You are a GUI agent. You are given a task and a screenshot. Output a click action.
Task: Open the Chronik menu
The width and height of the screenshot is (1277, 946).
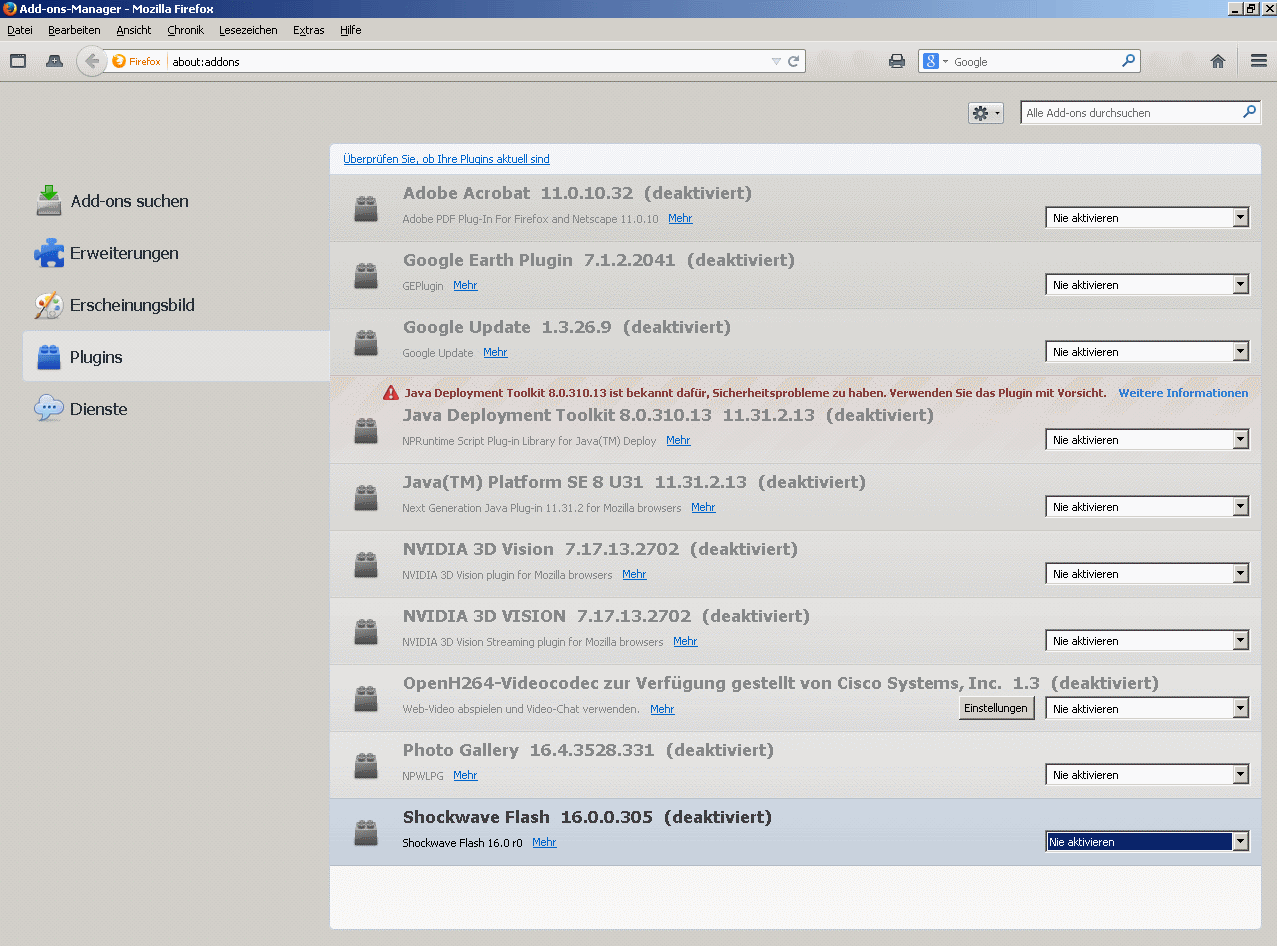tap(186, 30)
